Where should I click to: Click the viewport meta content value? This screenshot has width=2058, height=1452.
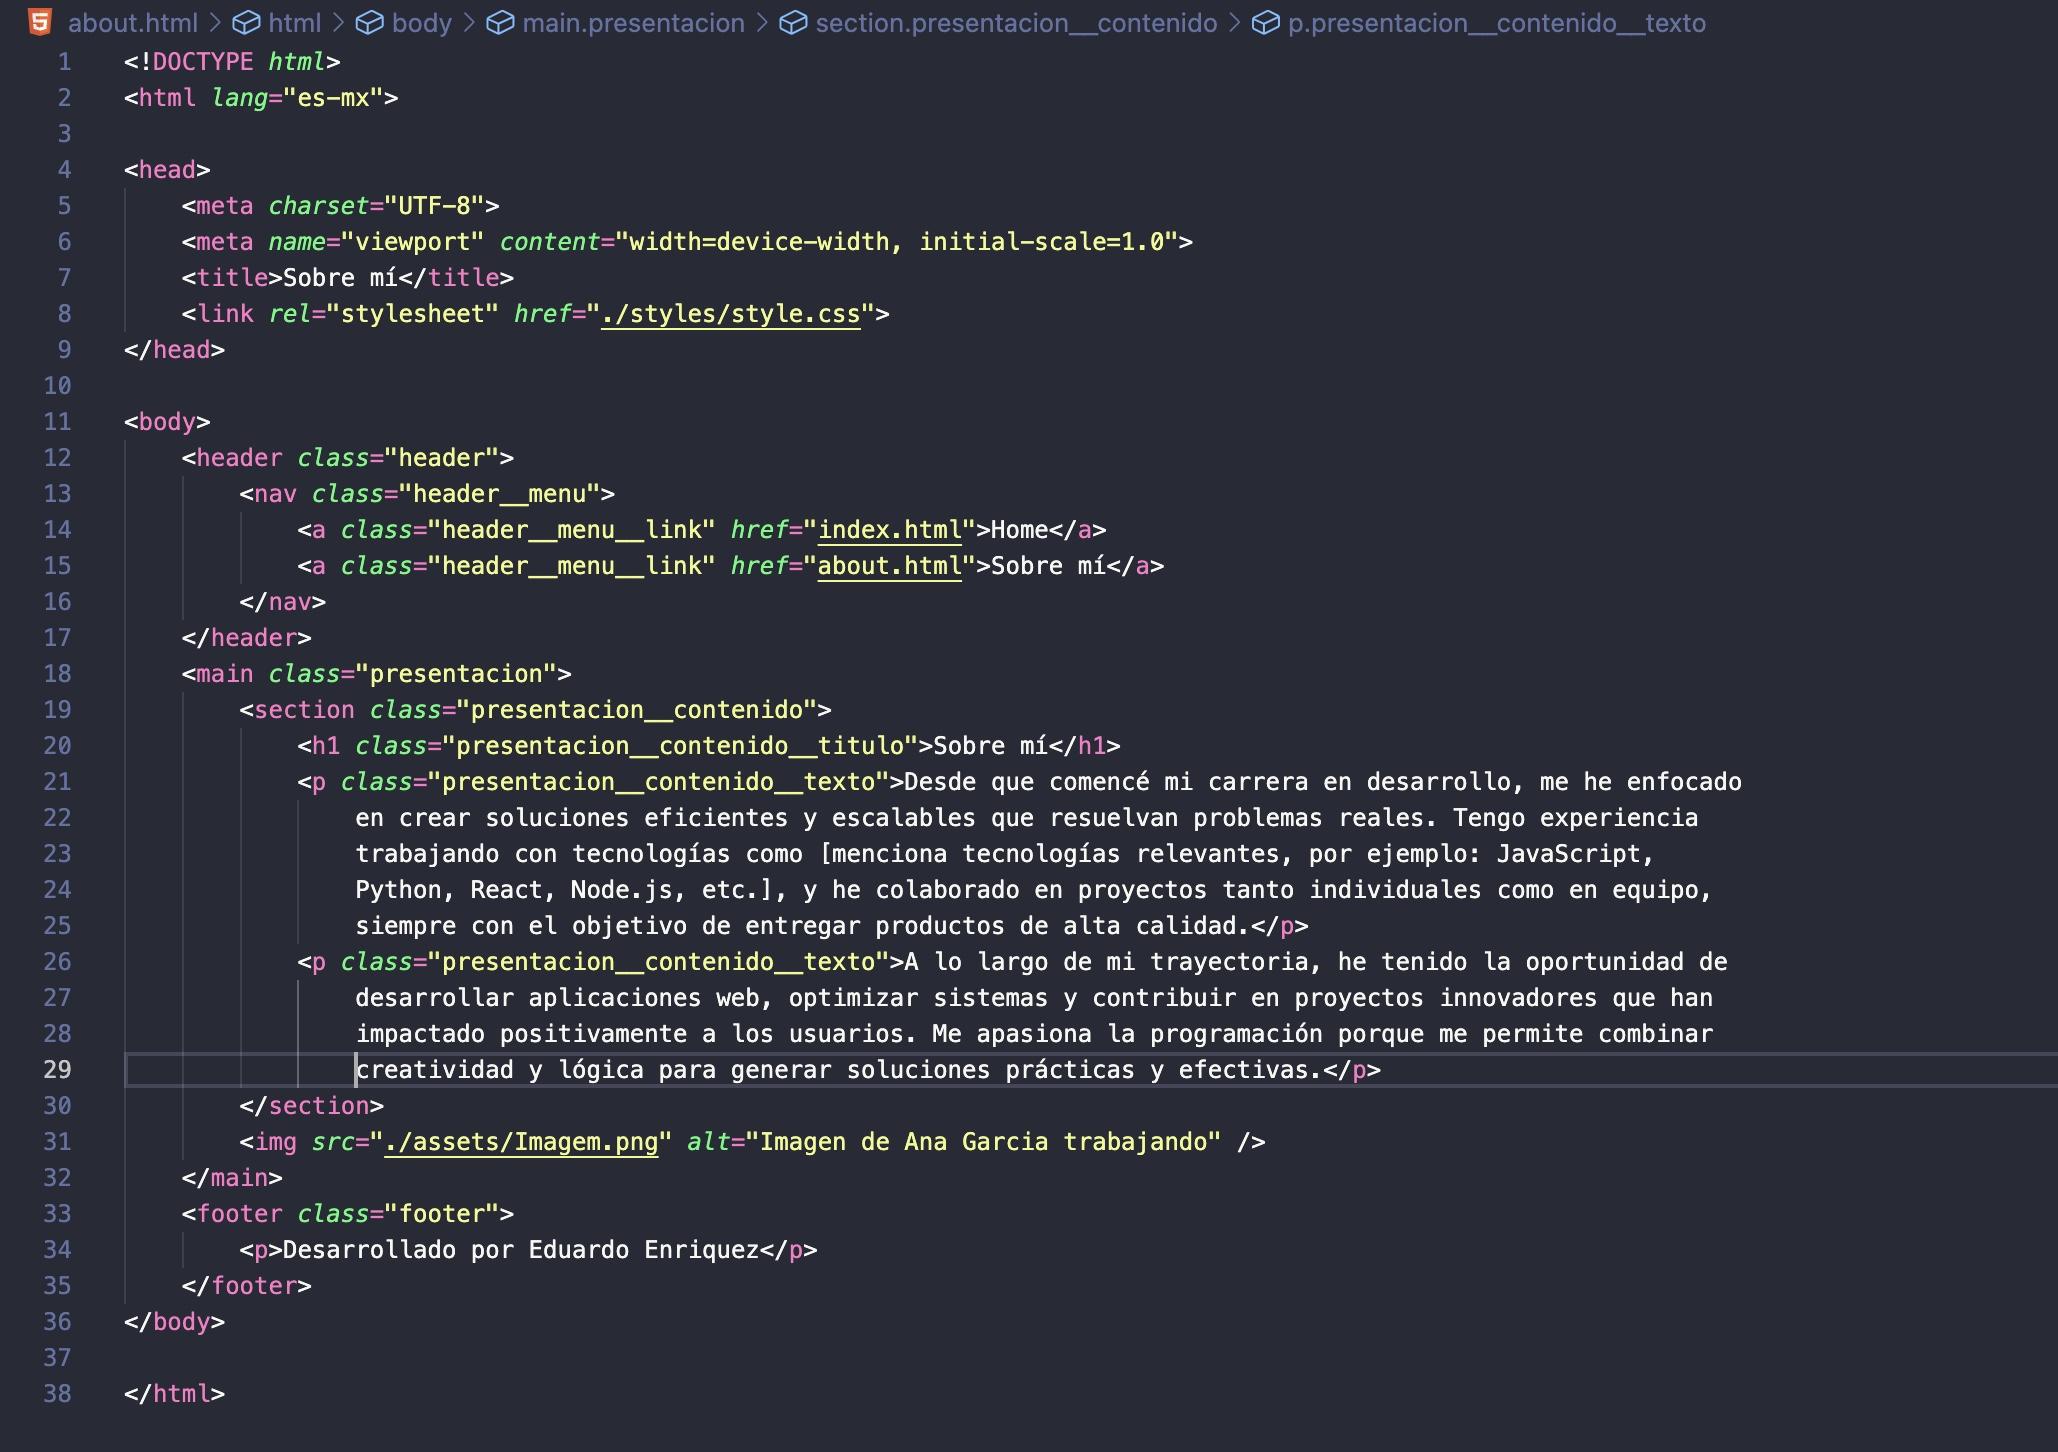(x=896, y=242)
